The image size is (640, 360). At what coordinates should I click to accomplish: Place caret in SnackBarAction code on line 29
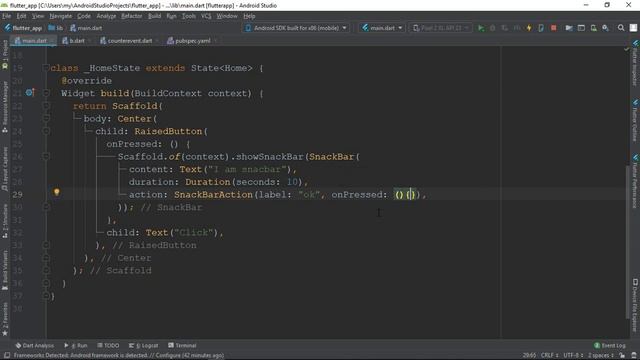click(x=213, y=195)
